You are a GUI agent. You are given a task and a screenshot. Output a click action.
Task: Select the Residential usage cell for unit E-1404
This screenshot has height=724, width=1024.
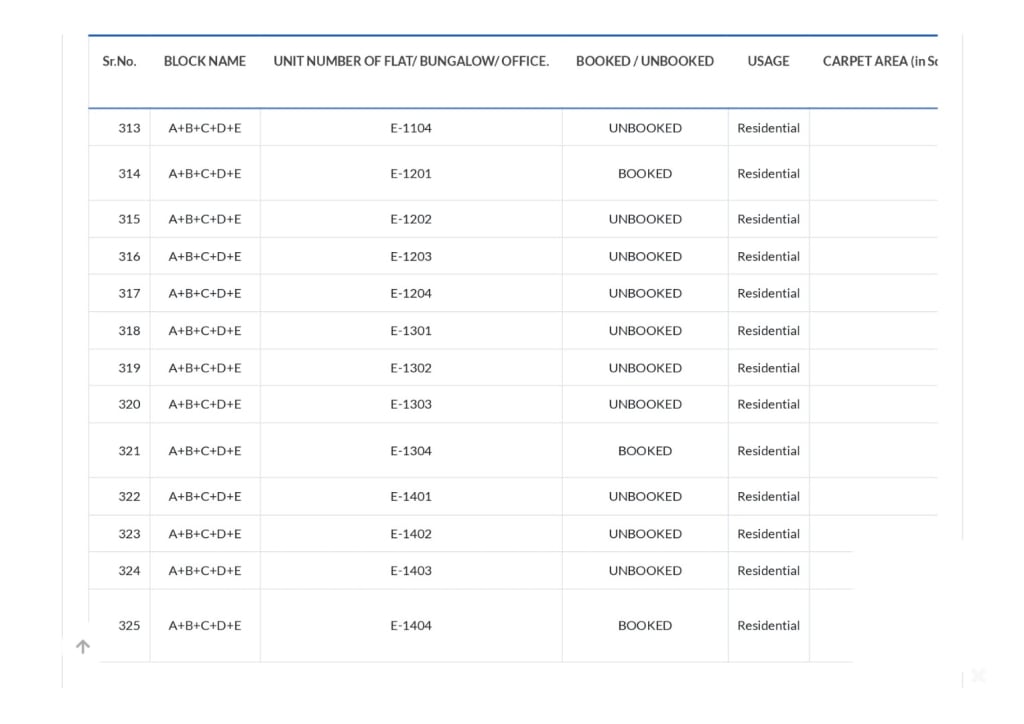pos(768,625)
